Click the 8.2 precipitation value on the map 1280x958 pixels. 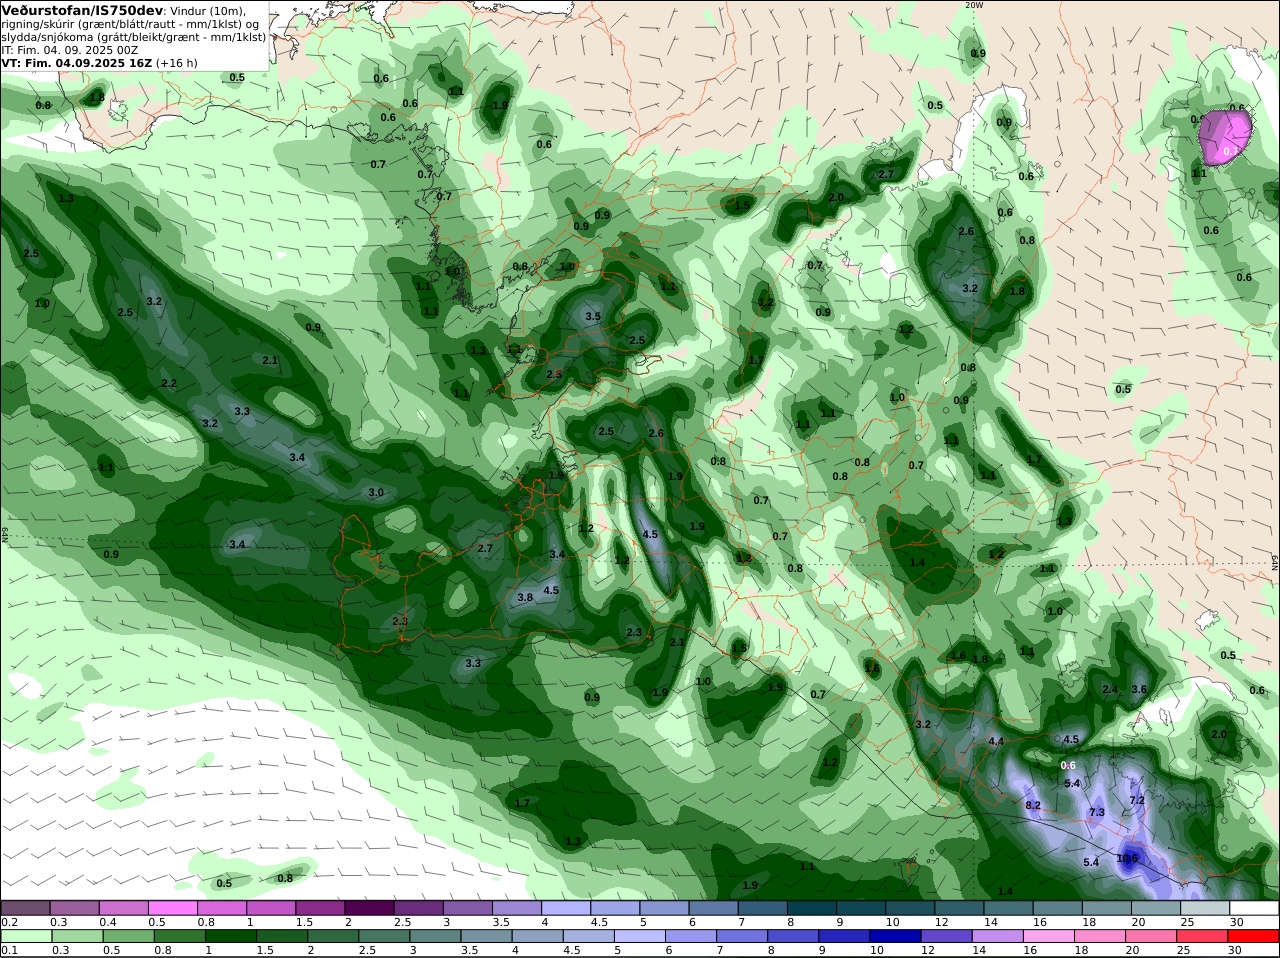pos(1033,805)
